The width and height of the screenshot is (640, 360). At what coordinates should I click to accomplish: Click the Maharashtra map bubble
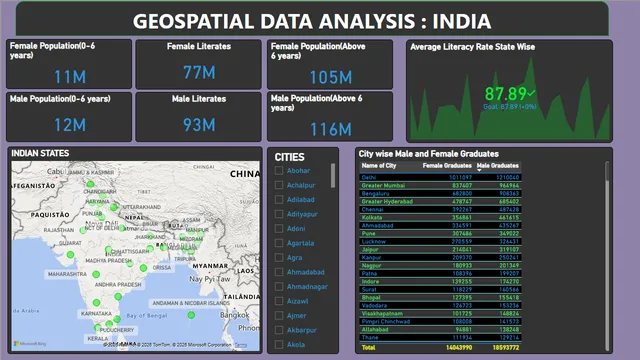click(x=96, y=274)
